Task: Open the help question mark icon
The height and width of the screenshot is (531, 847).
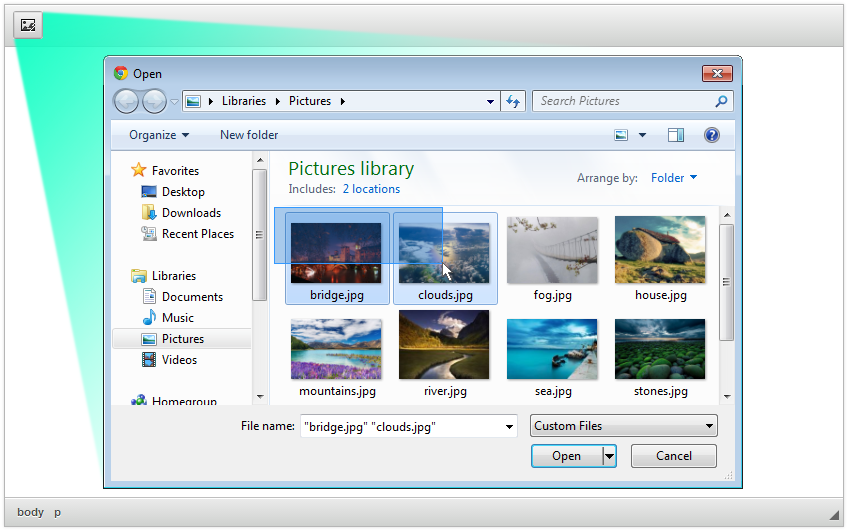Action: (712, 135)
